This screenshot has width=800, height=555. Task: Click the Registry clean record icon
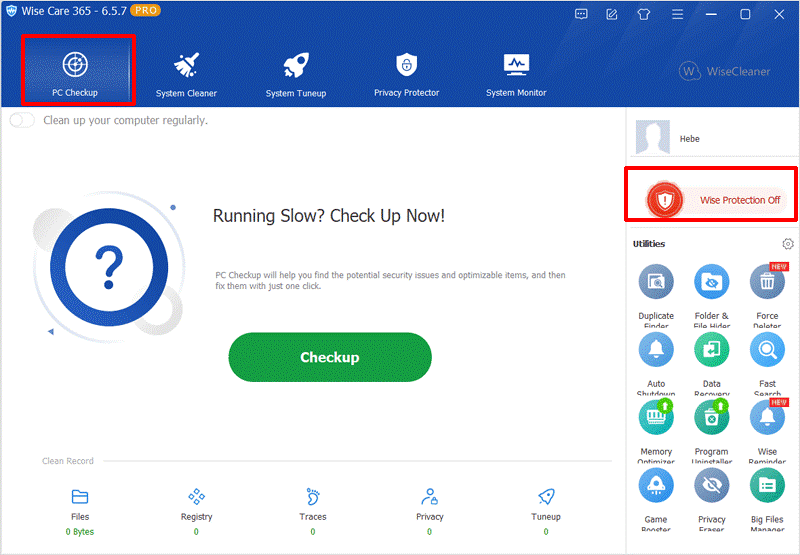click(x=196, y=496)
